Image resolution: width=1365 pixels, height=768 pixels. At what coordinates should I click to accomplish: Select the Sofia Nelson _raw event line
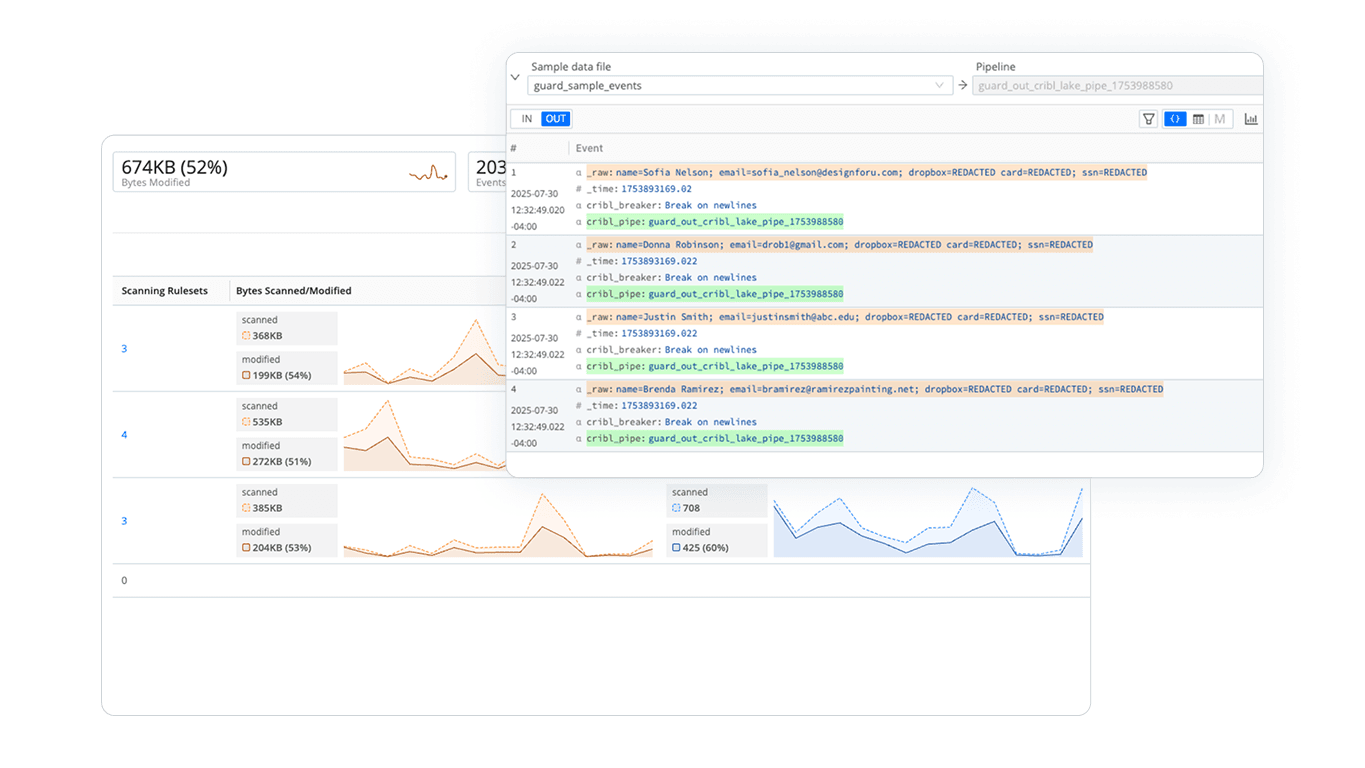[866, 172]
